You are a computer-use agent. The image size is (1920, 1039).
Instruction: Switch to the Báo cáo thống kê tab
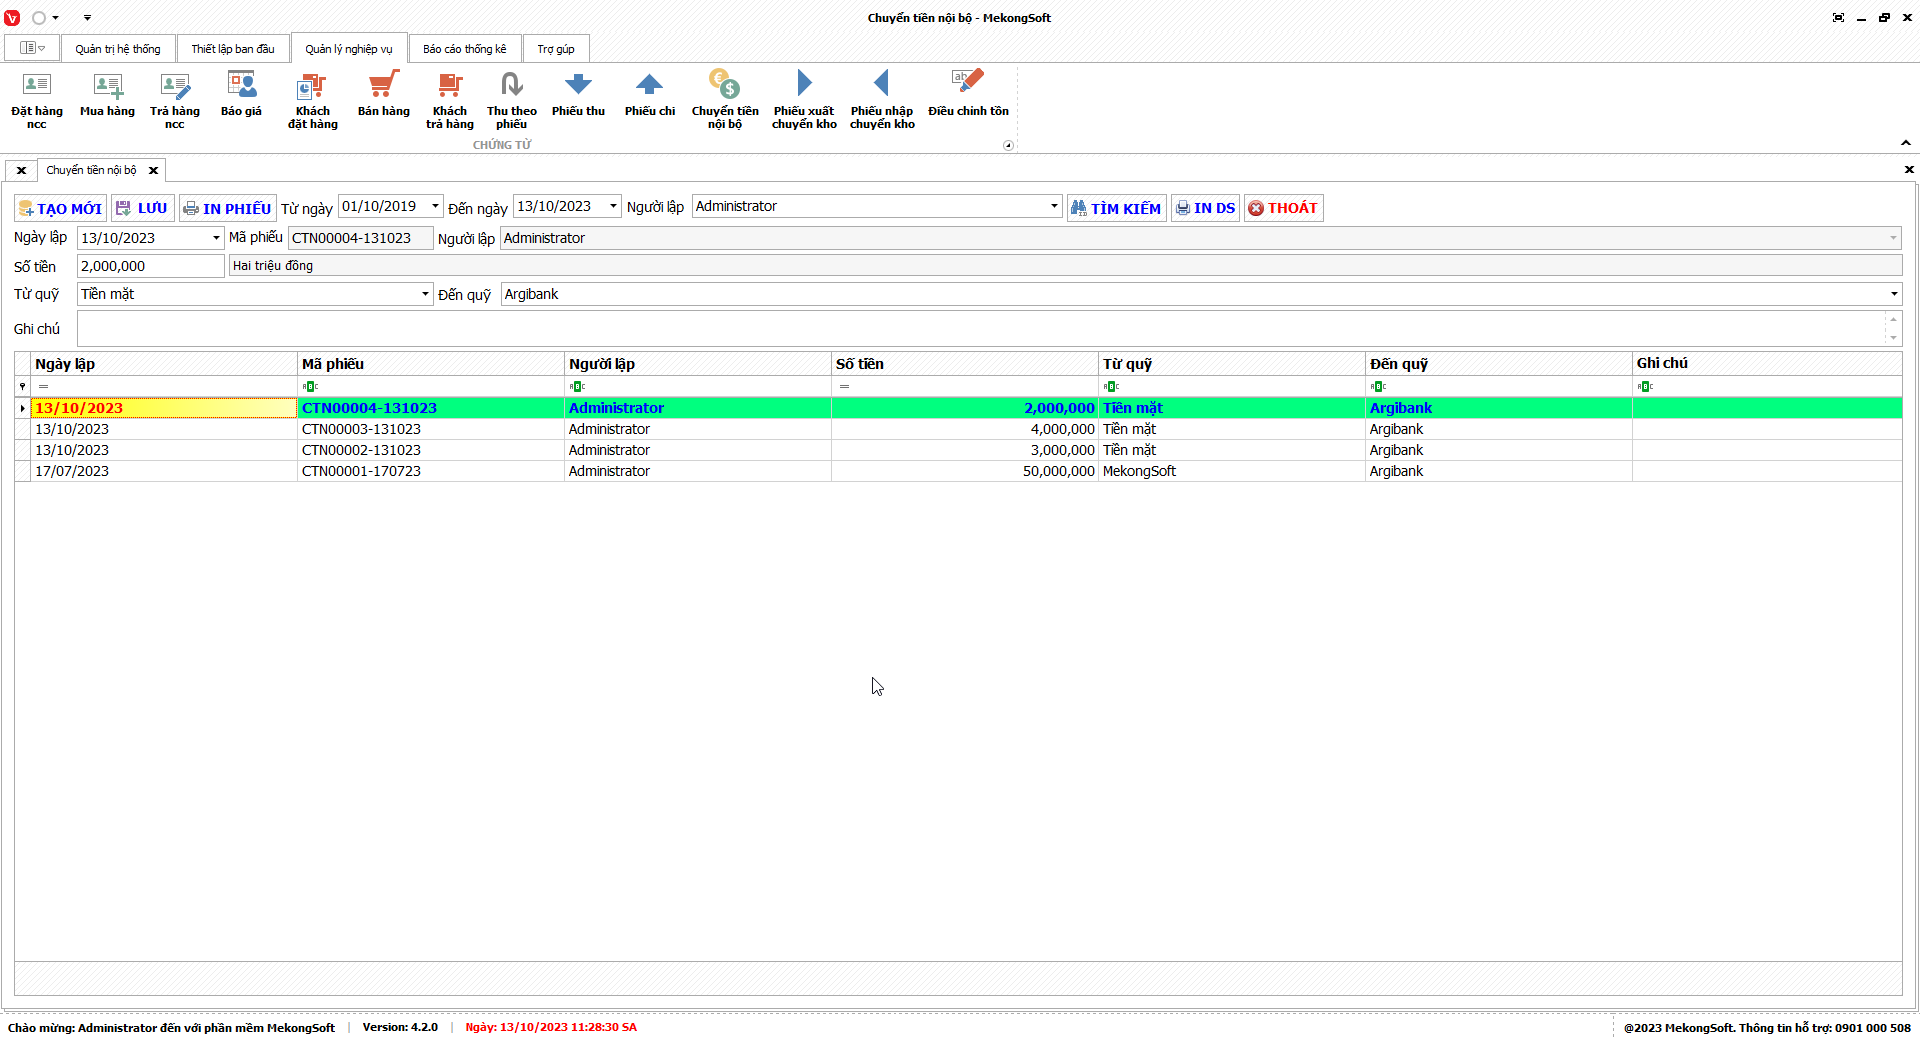point(464,49)
